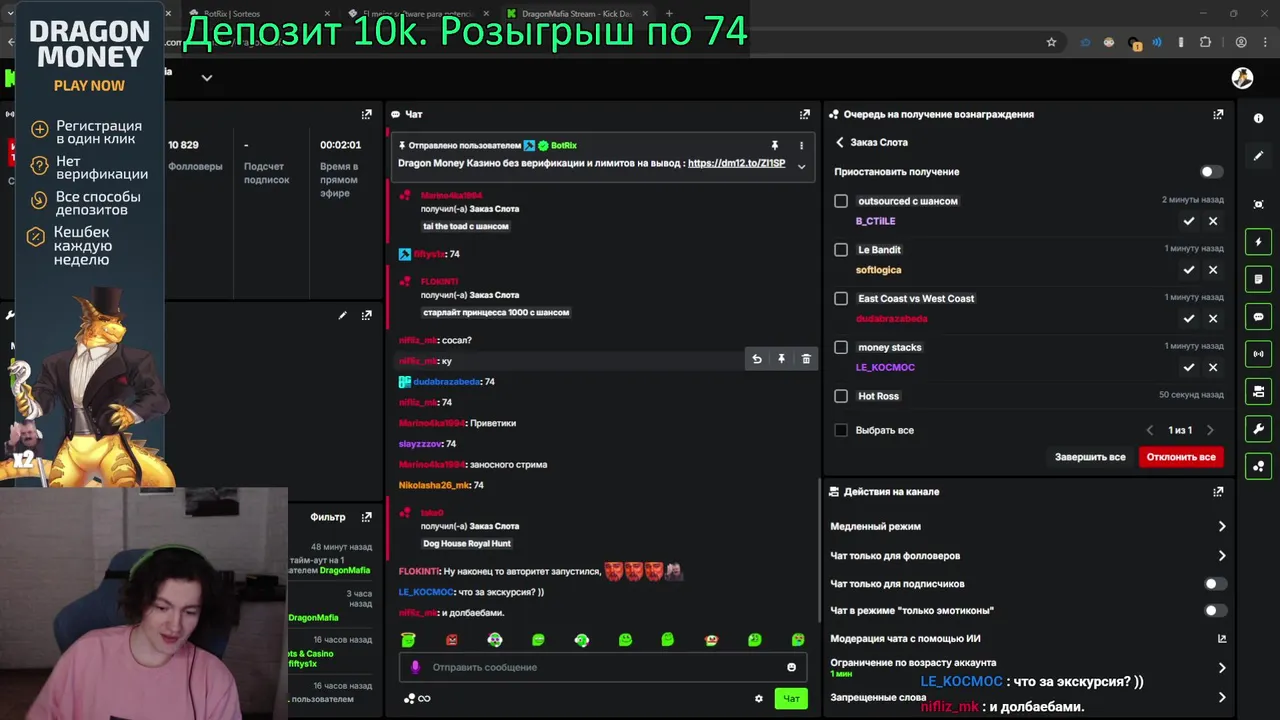Open the Фильтр option in log panel
1280x720 pixels.
328,517
